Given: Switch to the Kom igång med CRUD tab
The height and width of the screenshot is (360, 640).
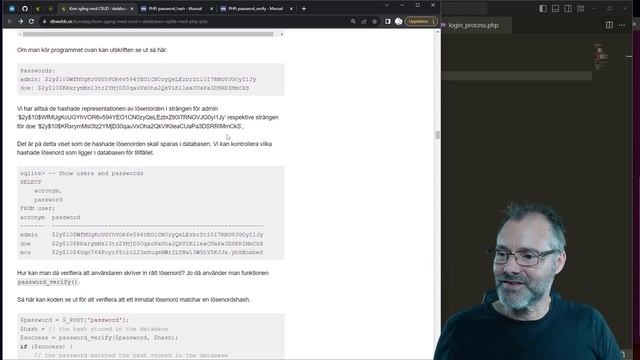Looking at the screenshot, I should [97, 9].
